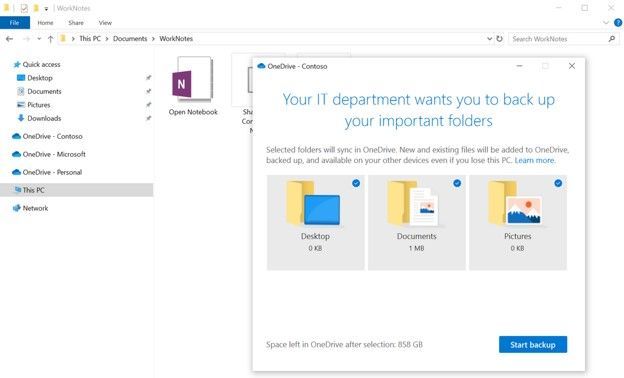Click the OneDrive cloud icon in dialog title
This screenshot has width=624, height=378.
pos(261,66)
